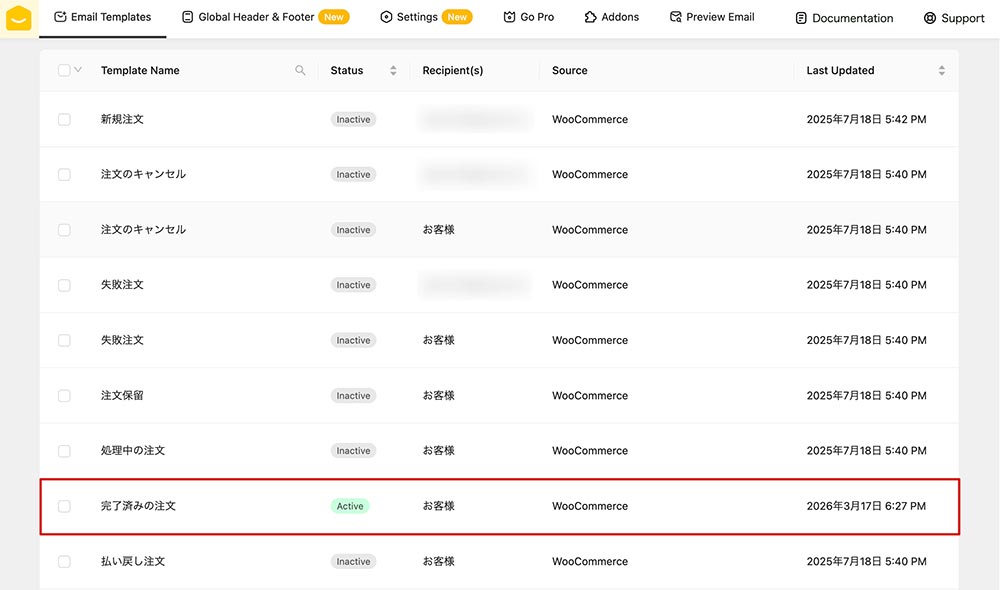This screenshot has height=590, width=1000.
Task: Tick the checkbox for 新規注文 row
Action: click(64, 119)
